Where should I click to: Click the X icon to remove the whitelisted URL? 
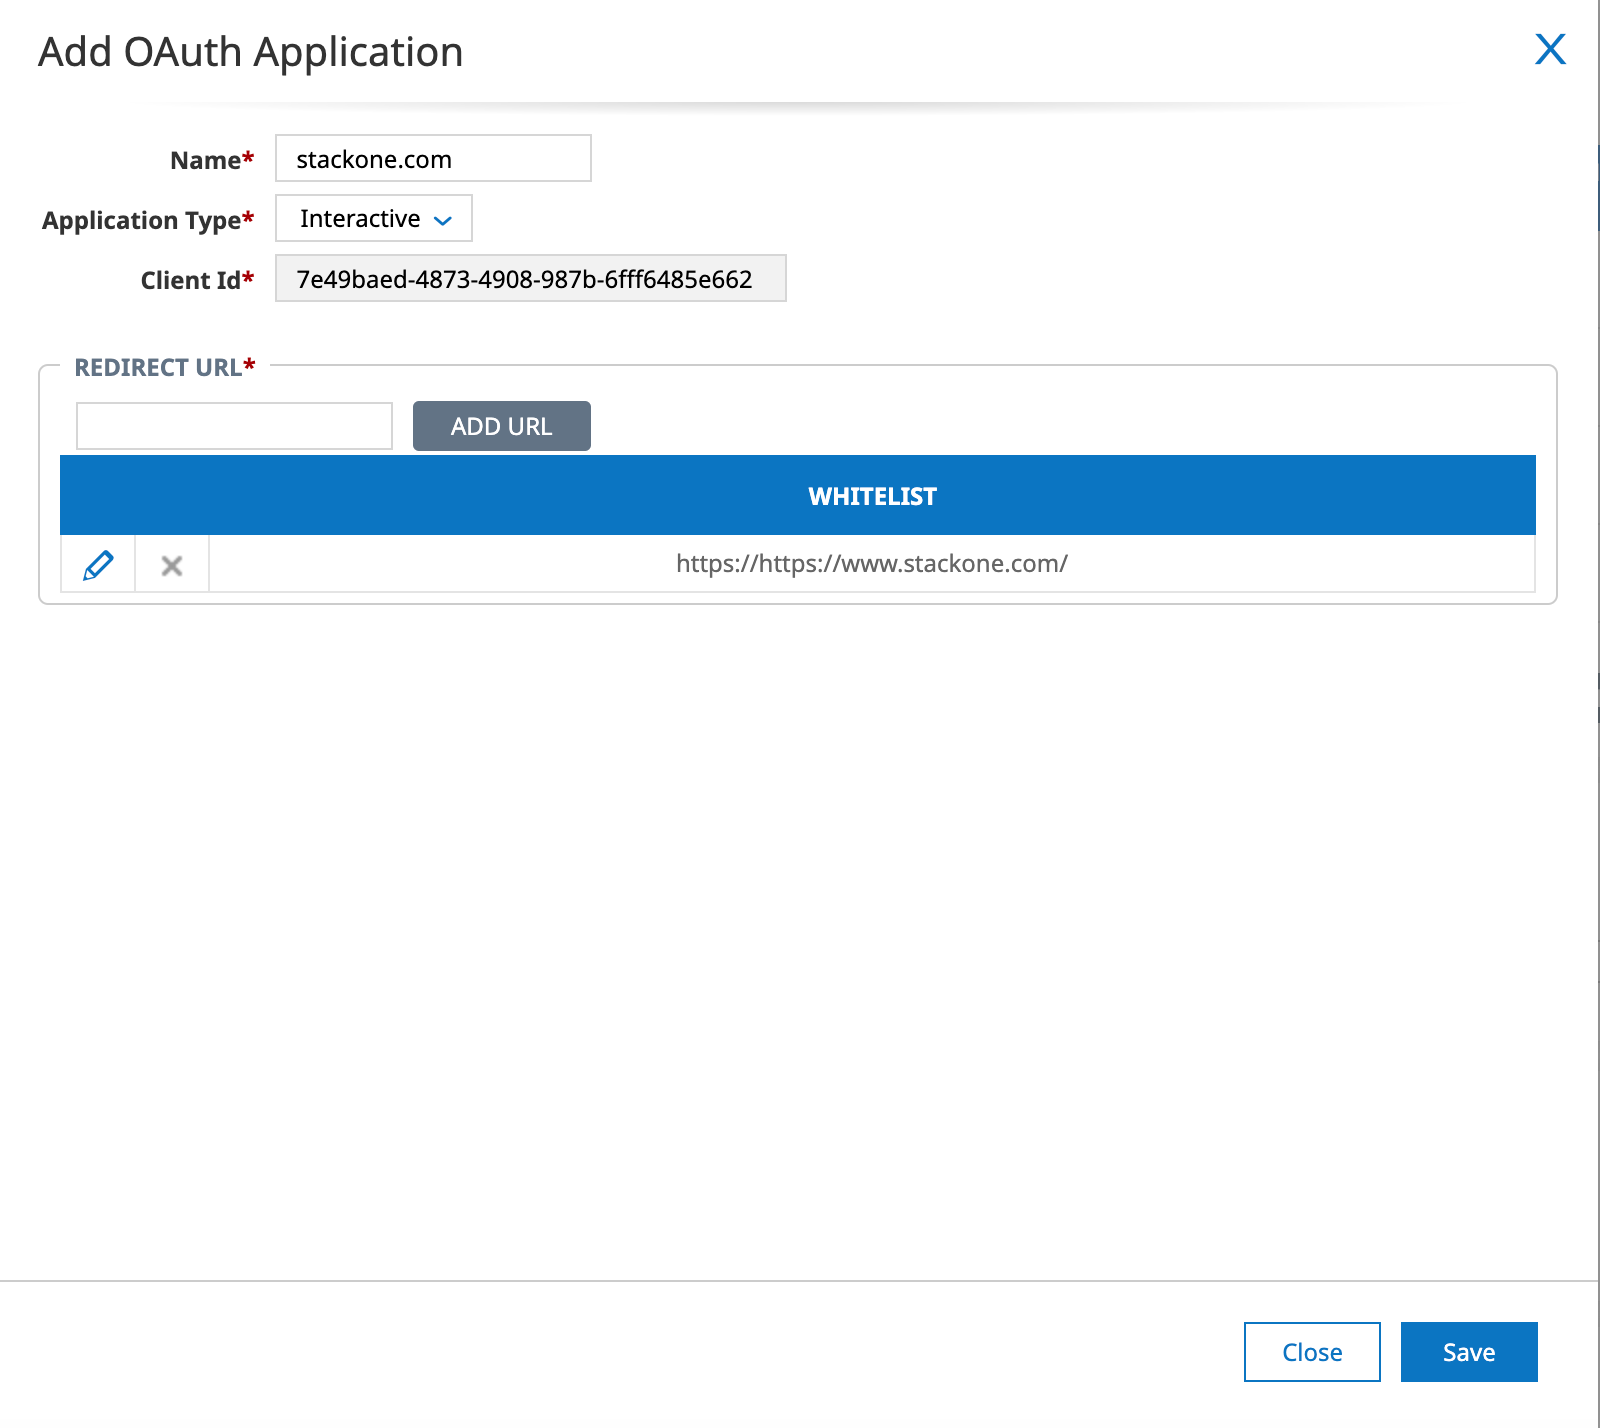(x=171, y=564)
